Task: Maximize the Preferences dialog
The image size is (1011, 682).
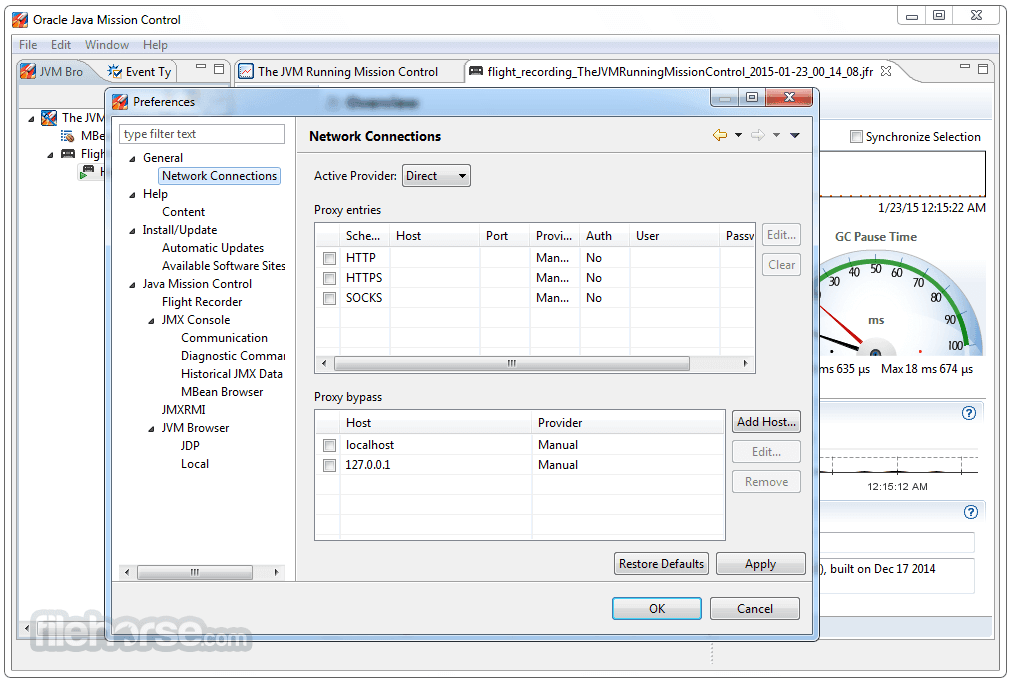Action: [x=752, y=97]
